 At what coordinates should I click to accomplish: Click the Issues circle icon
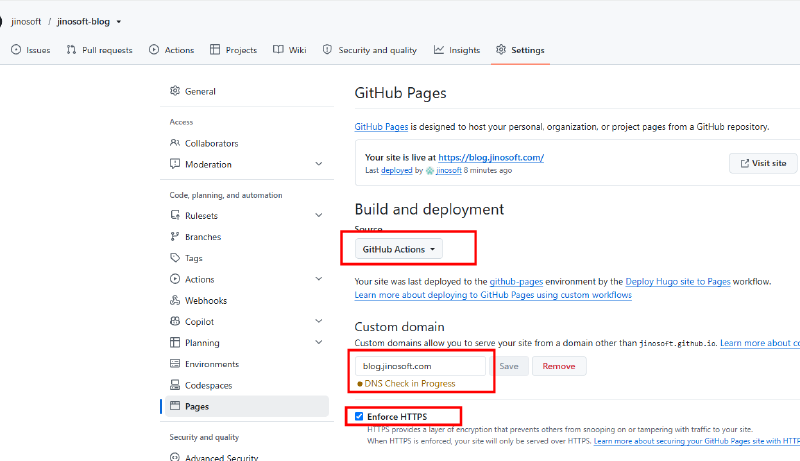coord(16,49)
